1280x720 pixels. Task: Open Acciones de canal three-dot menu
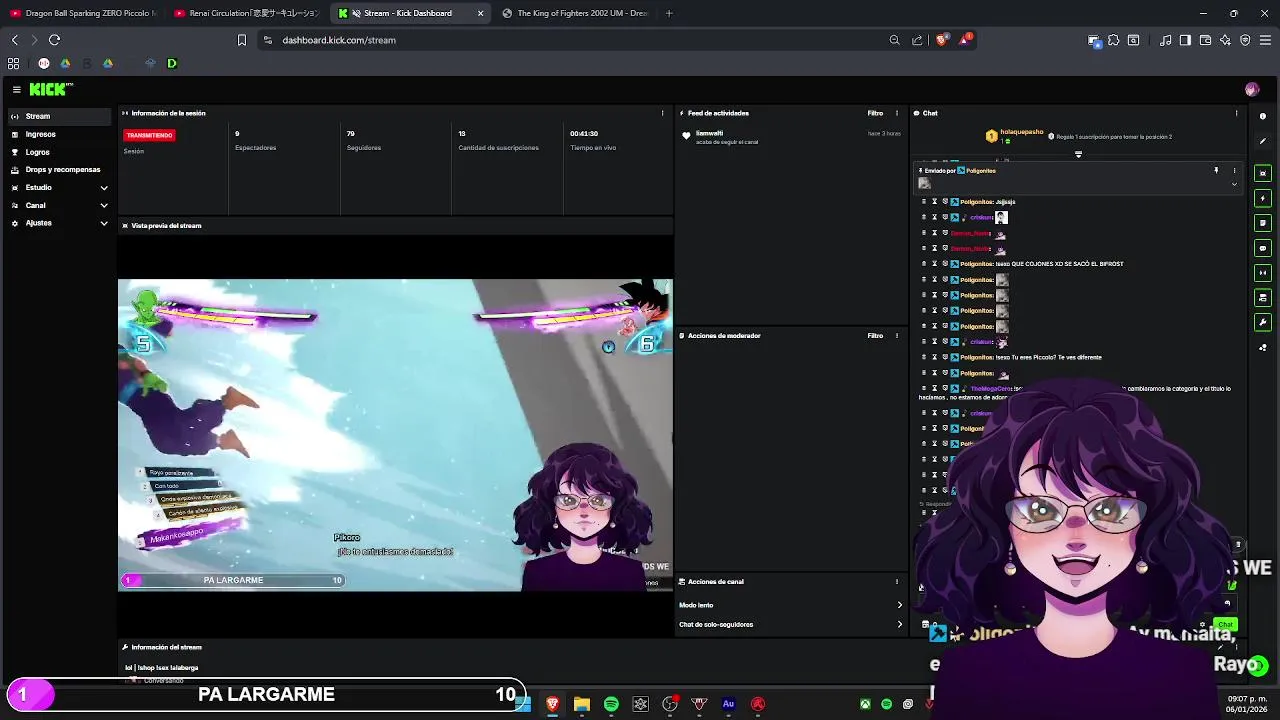coord(897,581)
